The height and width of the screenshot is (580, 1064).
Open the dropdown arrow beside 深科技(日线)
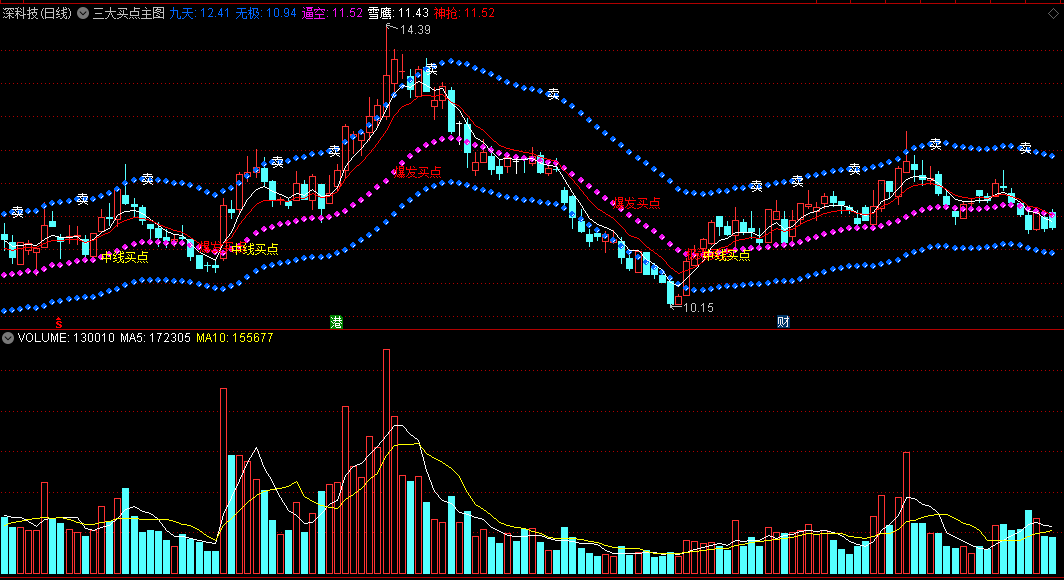coord(83,13)
